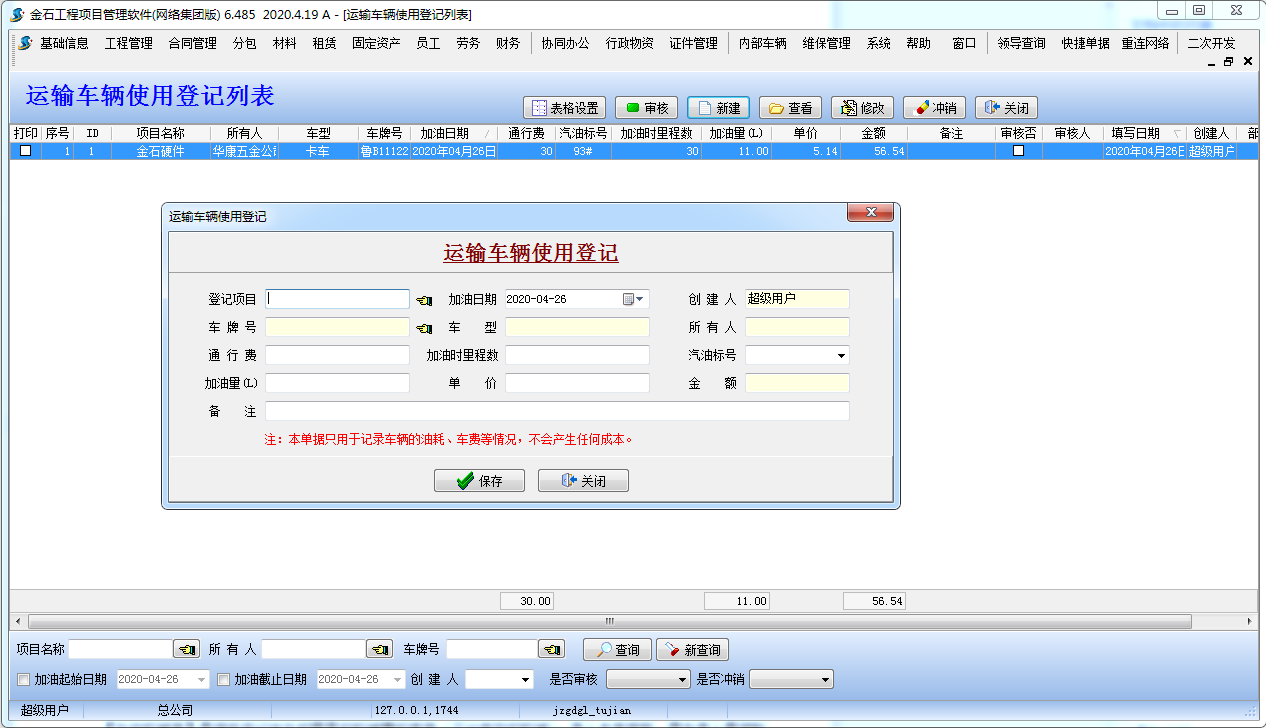Expand the 汽油标号 dropdown
Image resolution: width=1266 pixels, height=728 pixels.
click(840, 356)
